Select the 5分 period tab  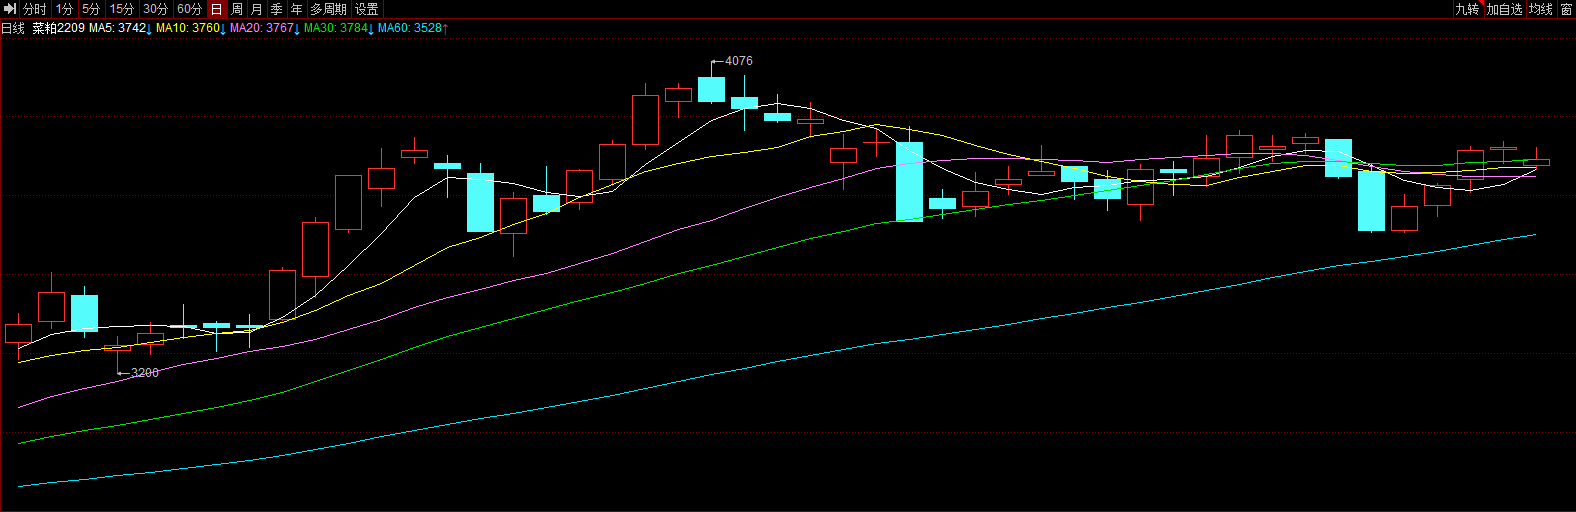point(91,9)
